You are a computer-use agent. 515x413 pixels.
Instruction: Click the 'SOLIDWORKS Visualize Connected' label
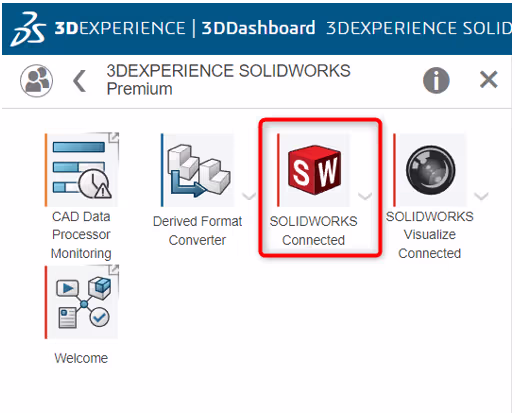click(x=430, y=235)
